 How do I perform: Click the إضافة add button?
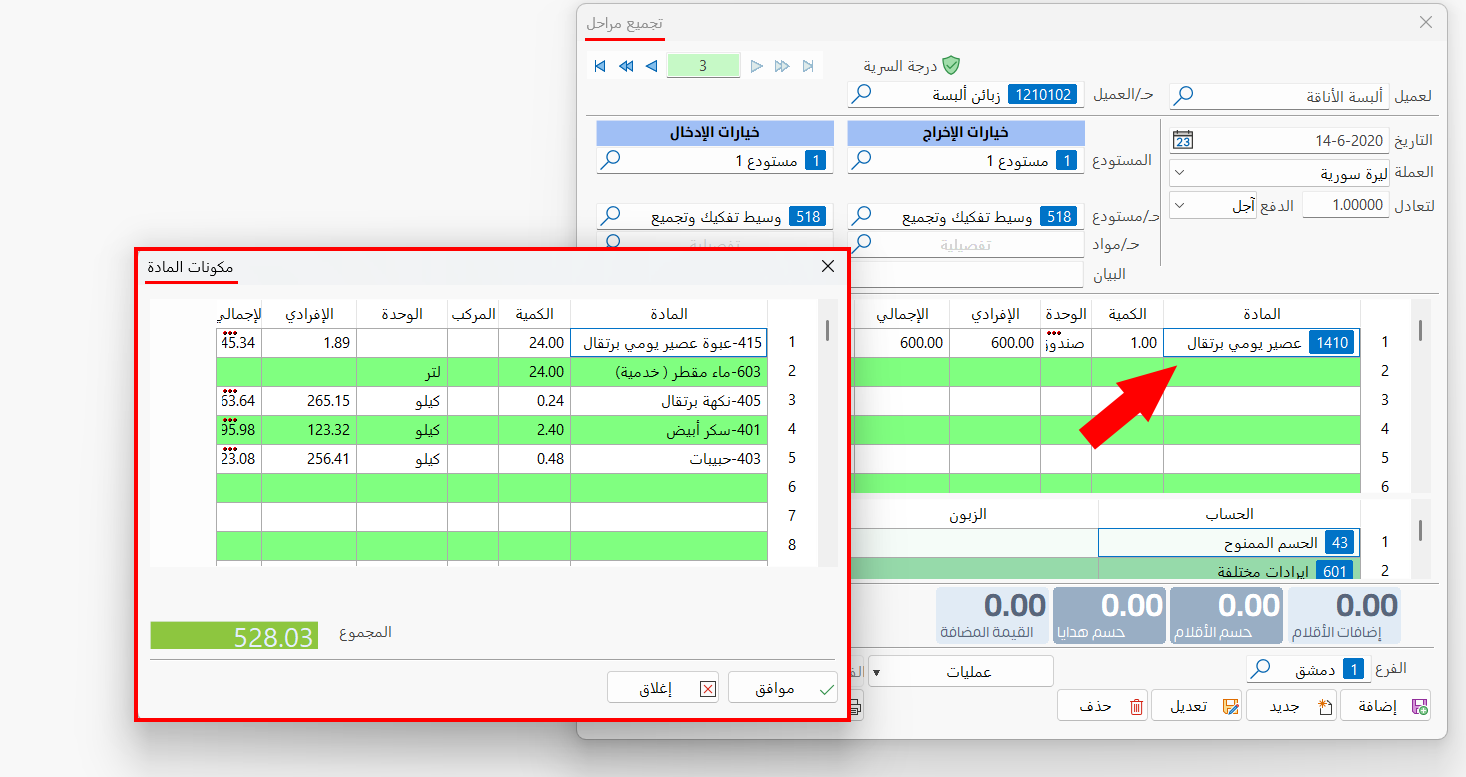tap(1385, 706)
